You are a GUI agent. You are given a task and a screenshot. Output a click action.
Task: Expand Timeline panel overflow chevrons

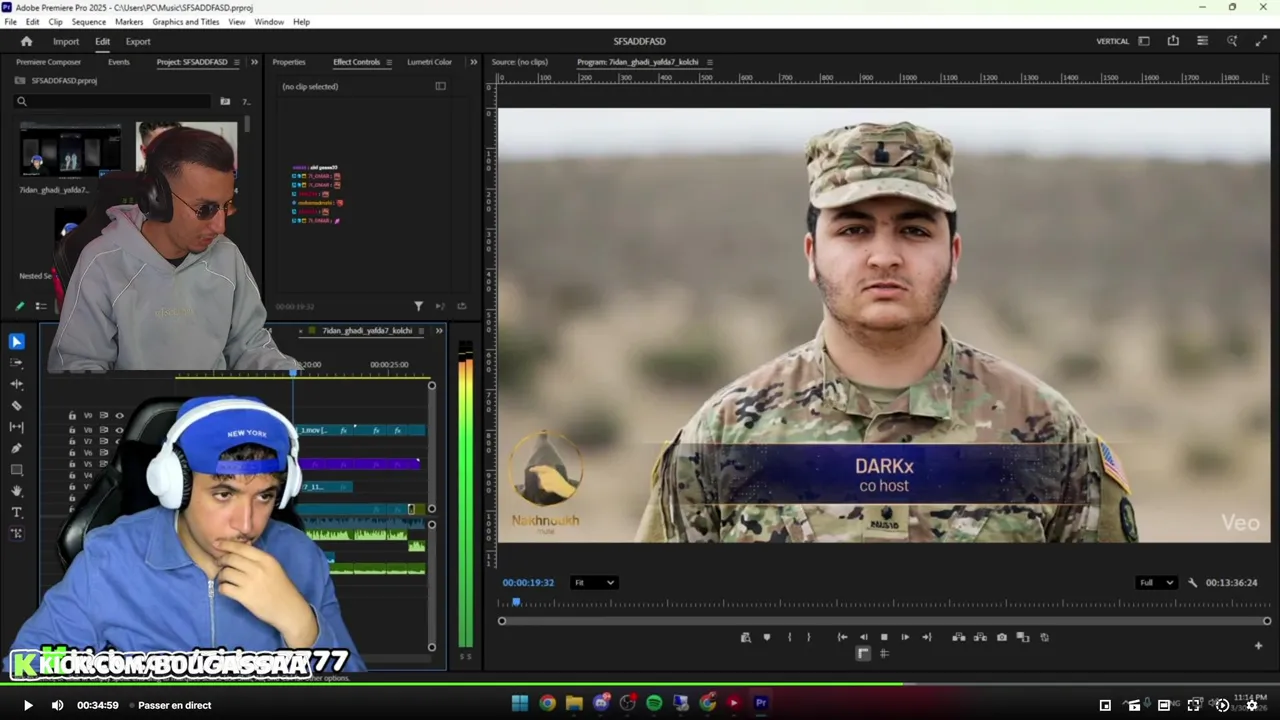pyautogui.click(x=438, y=331)
